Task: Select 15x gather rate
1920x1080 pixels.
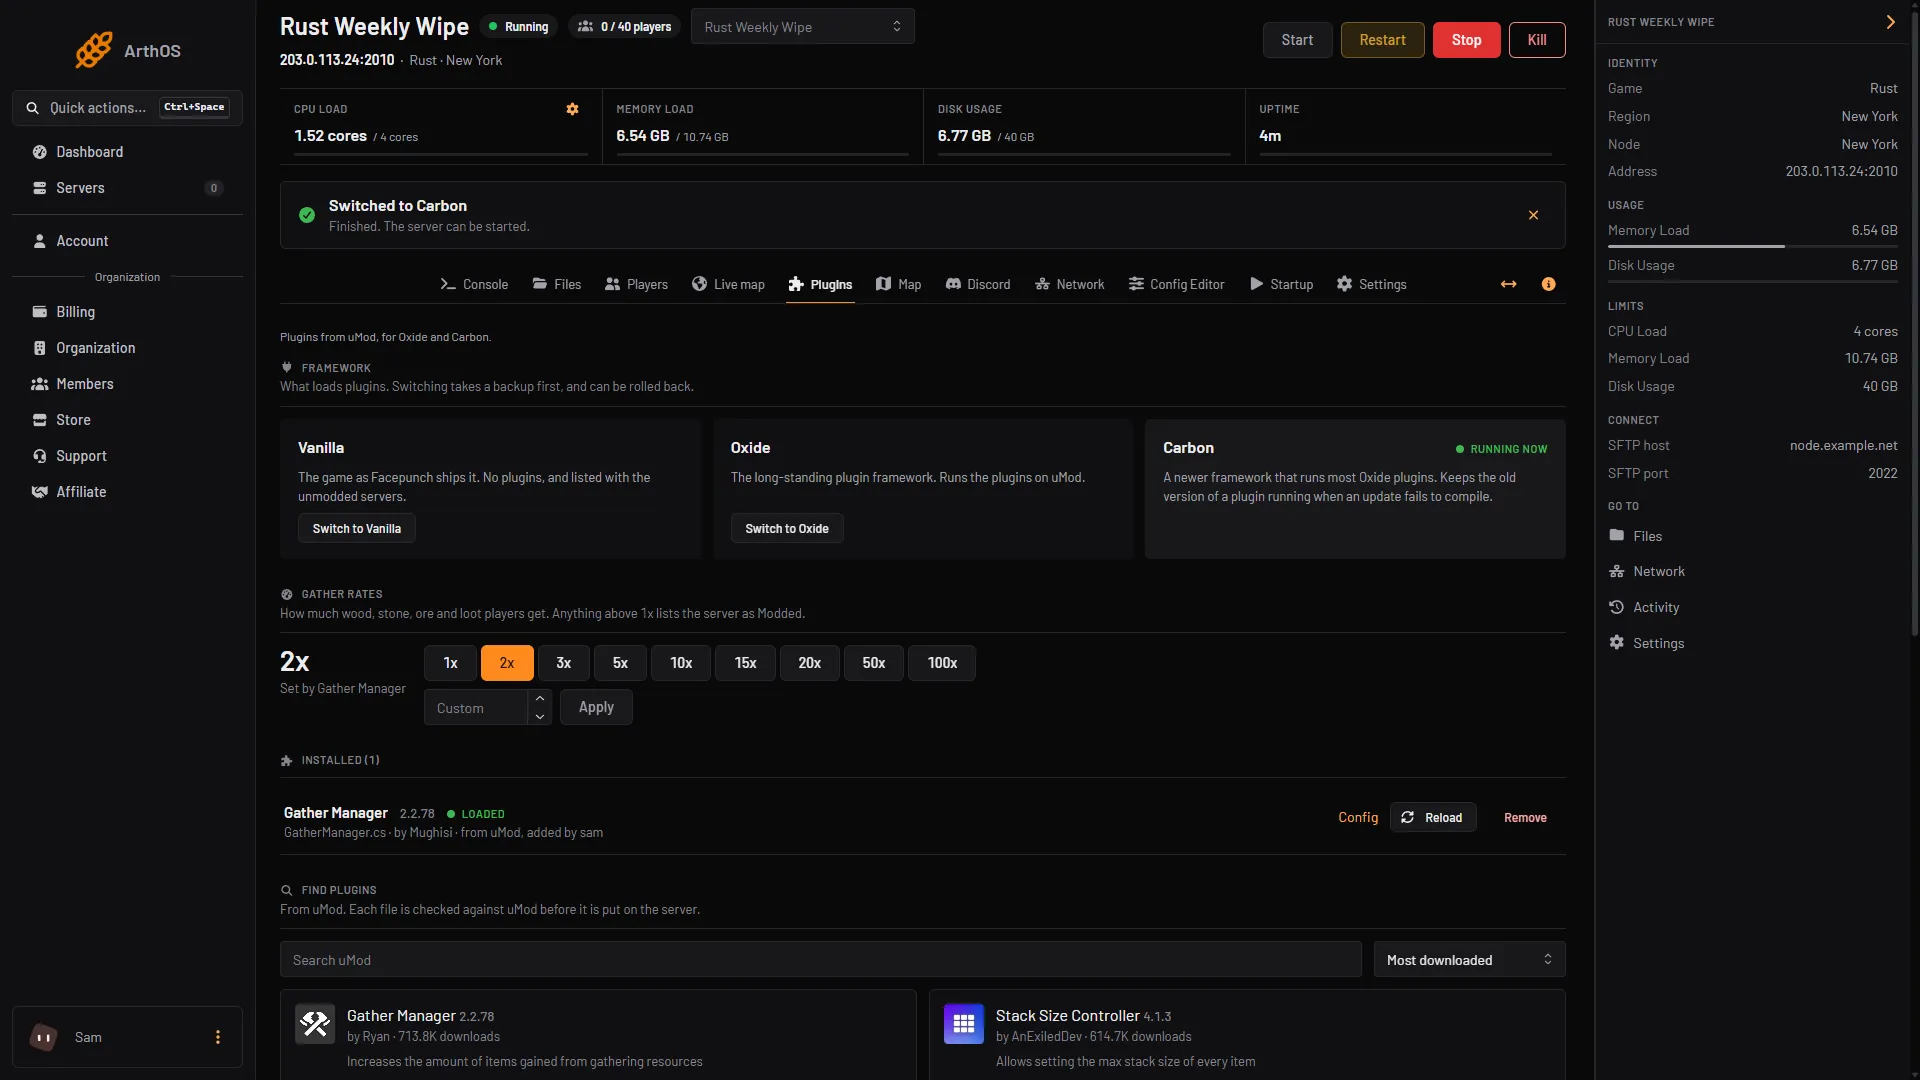Action: pyautogui.click(x=745, y=663)
